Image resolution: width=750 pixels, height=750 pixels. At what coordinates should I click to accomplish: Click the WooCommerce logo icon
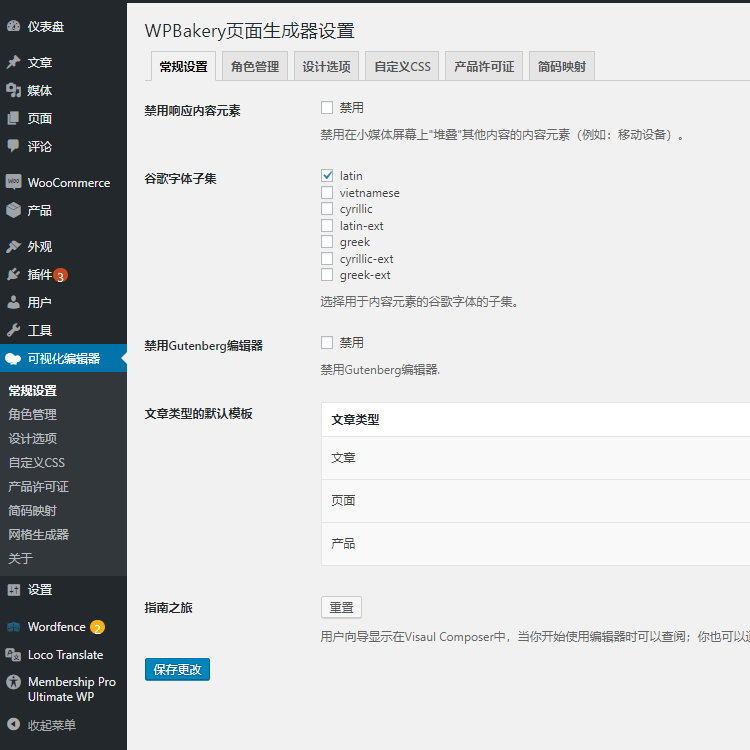14,182
